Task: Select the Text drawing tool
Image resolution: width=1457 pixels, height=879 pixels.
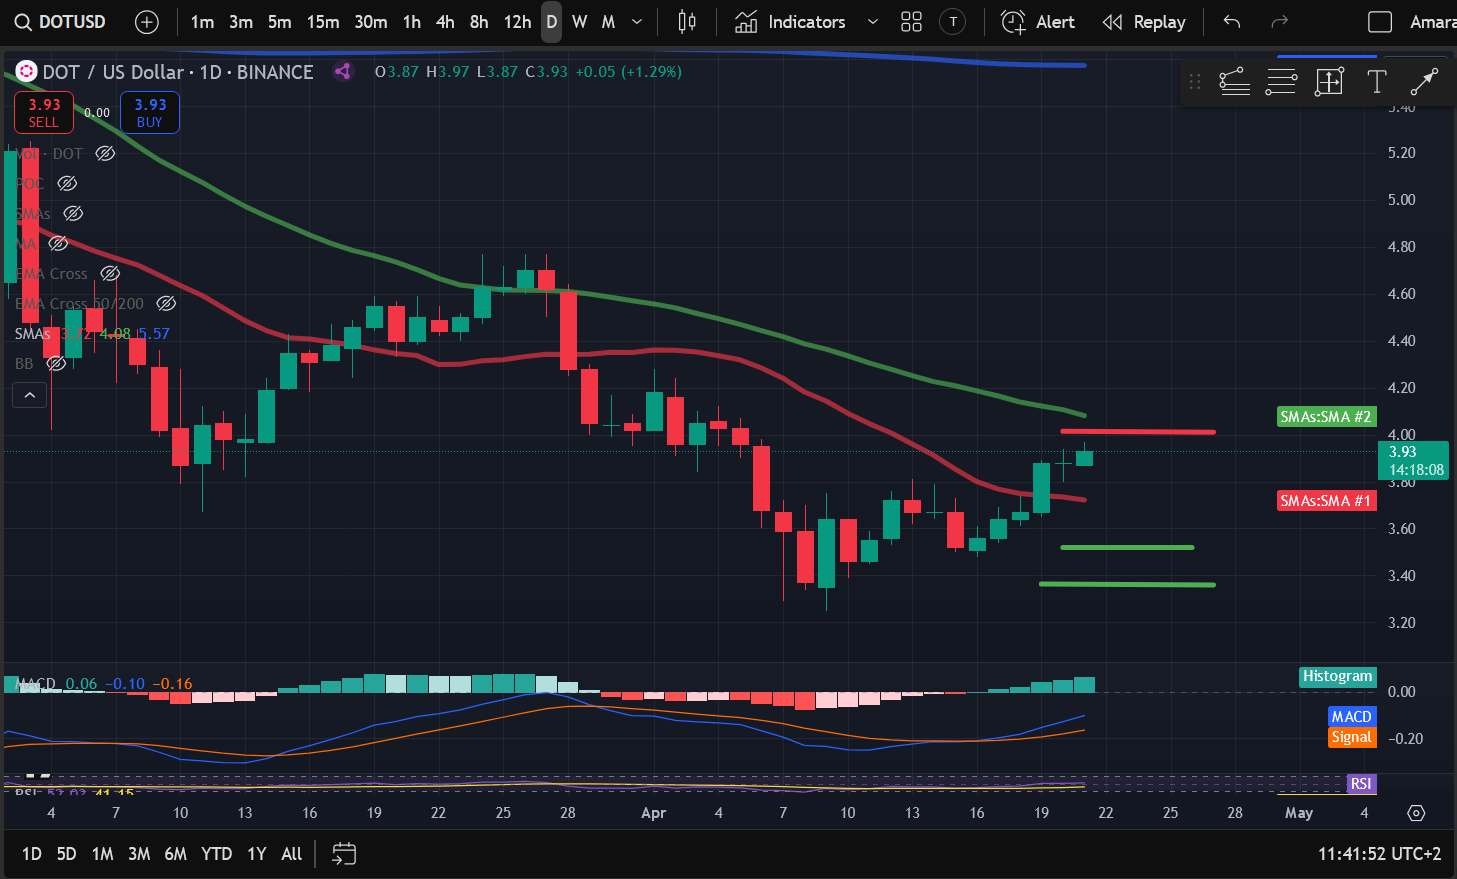Action: coord(1377,82)
